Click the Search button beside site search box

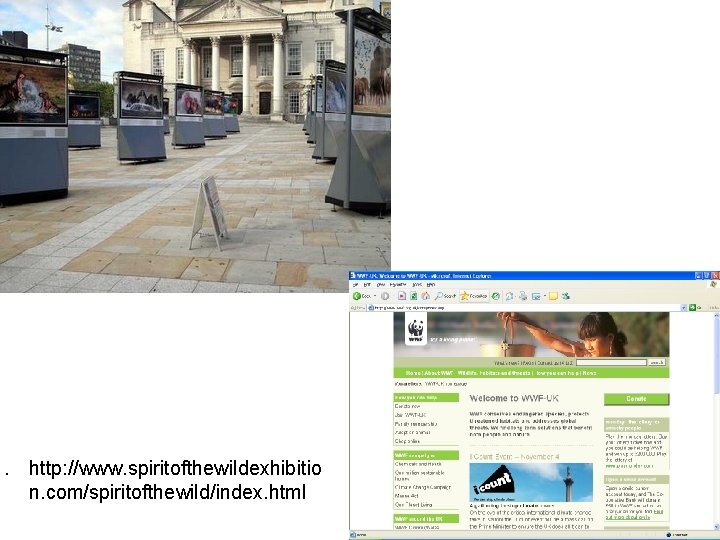(657, 363)
